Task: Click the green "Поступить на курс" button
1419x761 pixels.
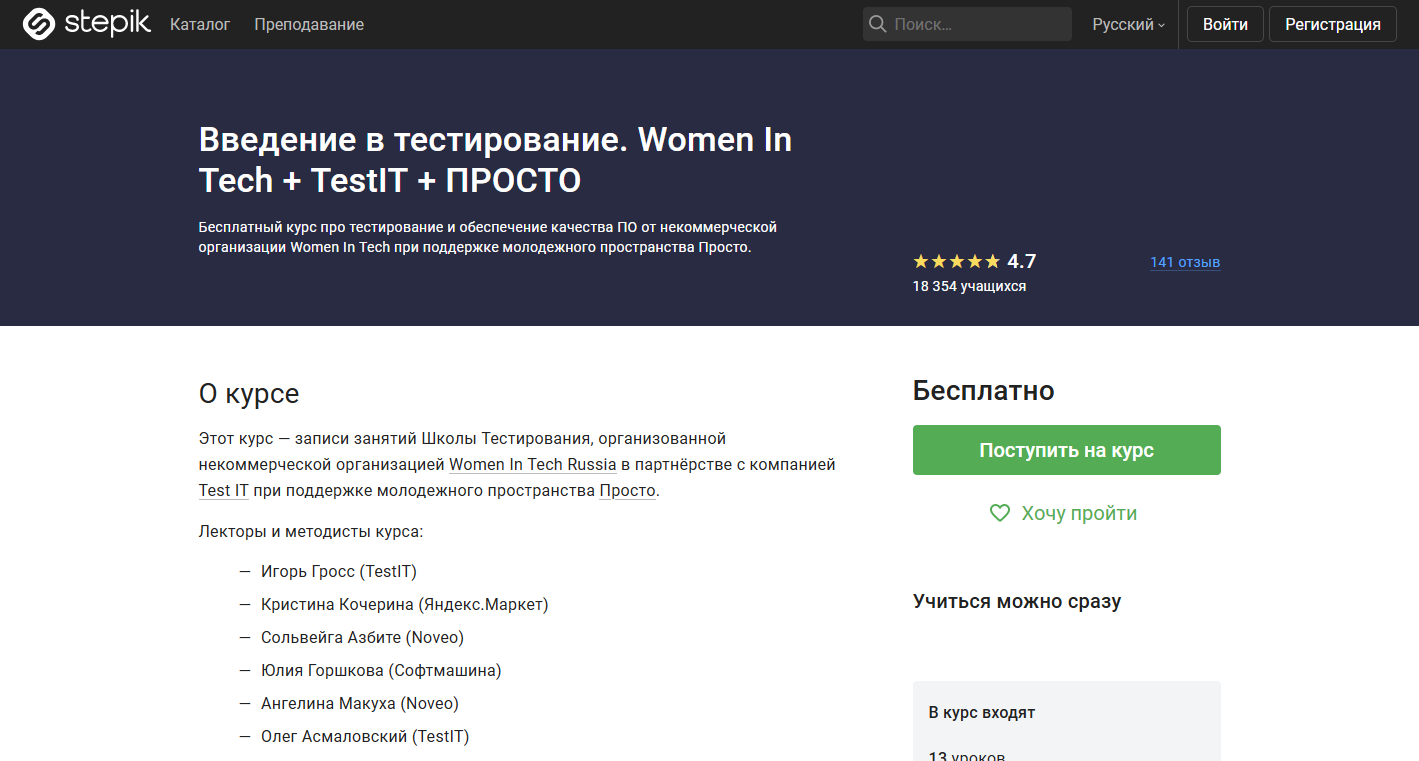Action: [1066, 450]
